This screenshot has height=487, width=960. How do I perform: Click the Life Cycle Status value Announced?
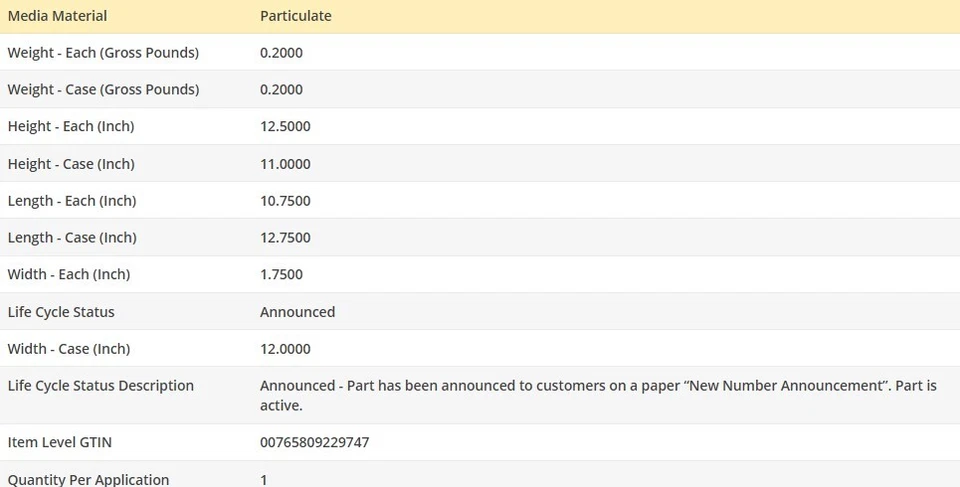click(297, 312)
